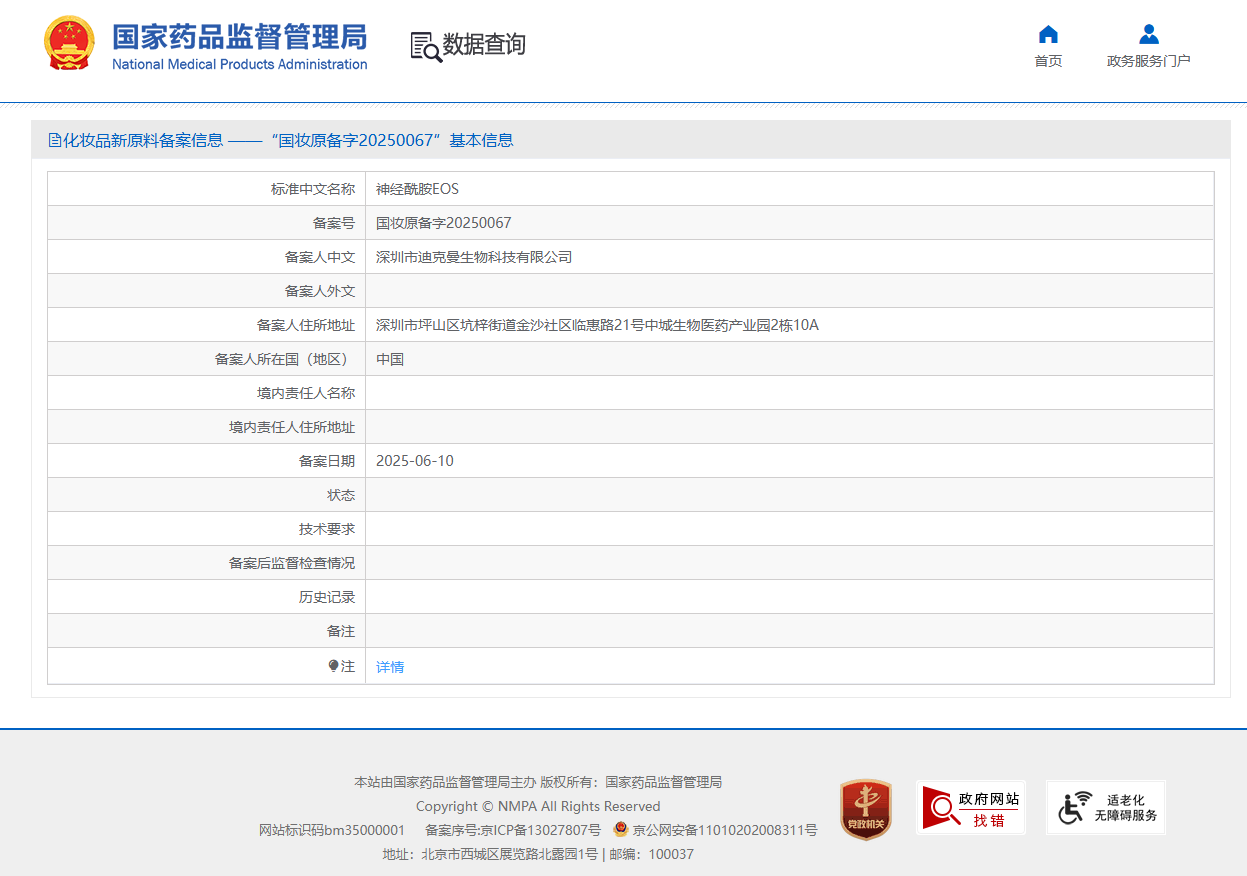
Task: Click the accessibility wheelchair icon
Action: [1076, 808]
